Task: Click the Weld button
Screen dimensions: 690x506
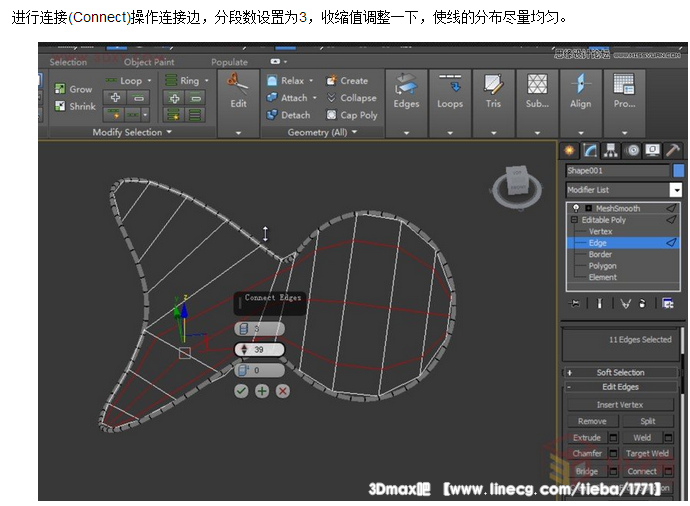Action: pyautogui.click(x=642, y=437)
